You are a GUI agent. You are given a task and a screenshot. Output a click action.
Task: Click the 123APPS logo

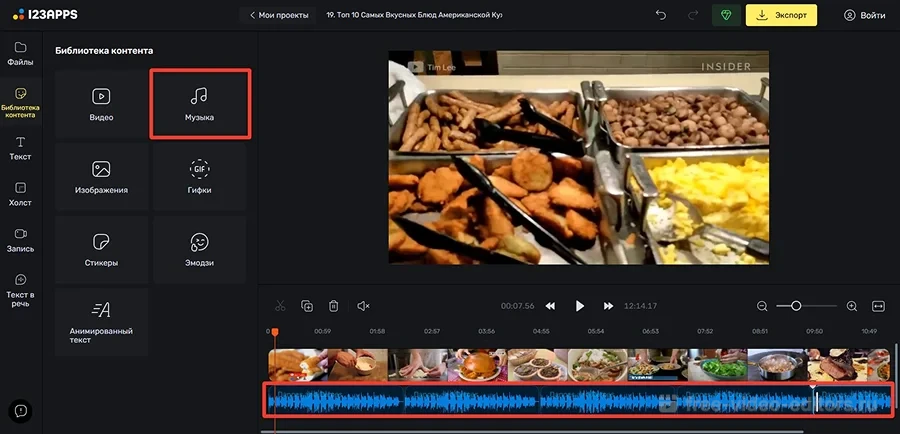45,14
